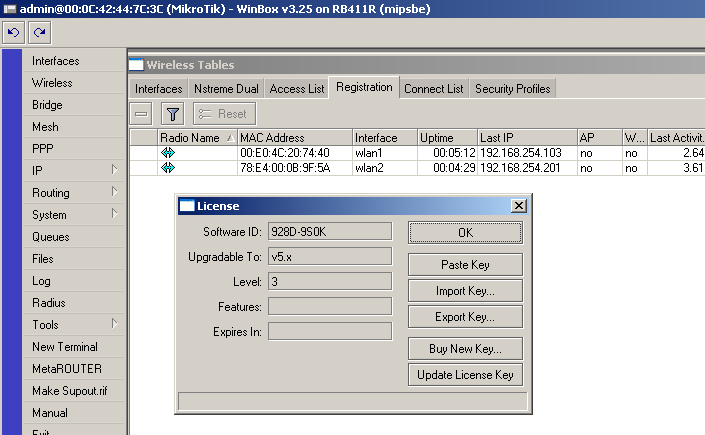Sort by the Interface column header
This screenshot has width=705, height=435.
385,138
